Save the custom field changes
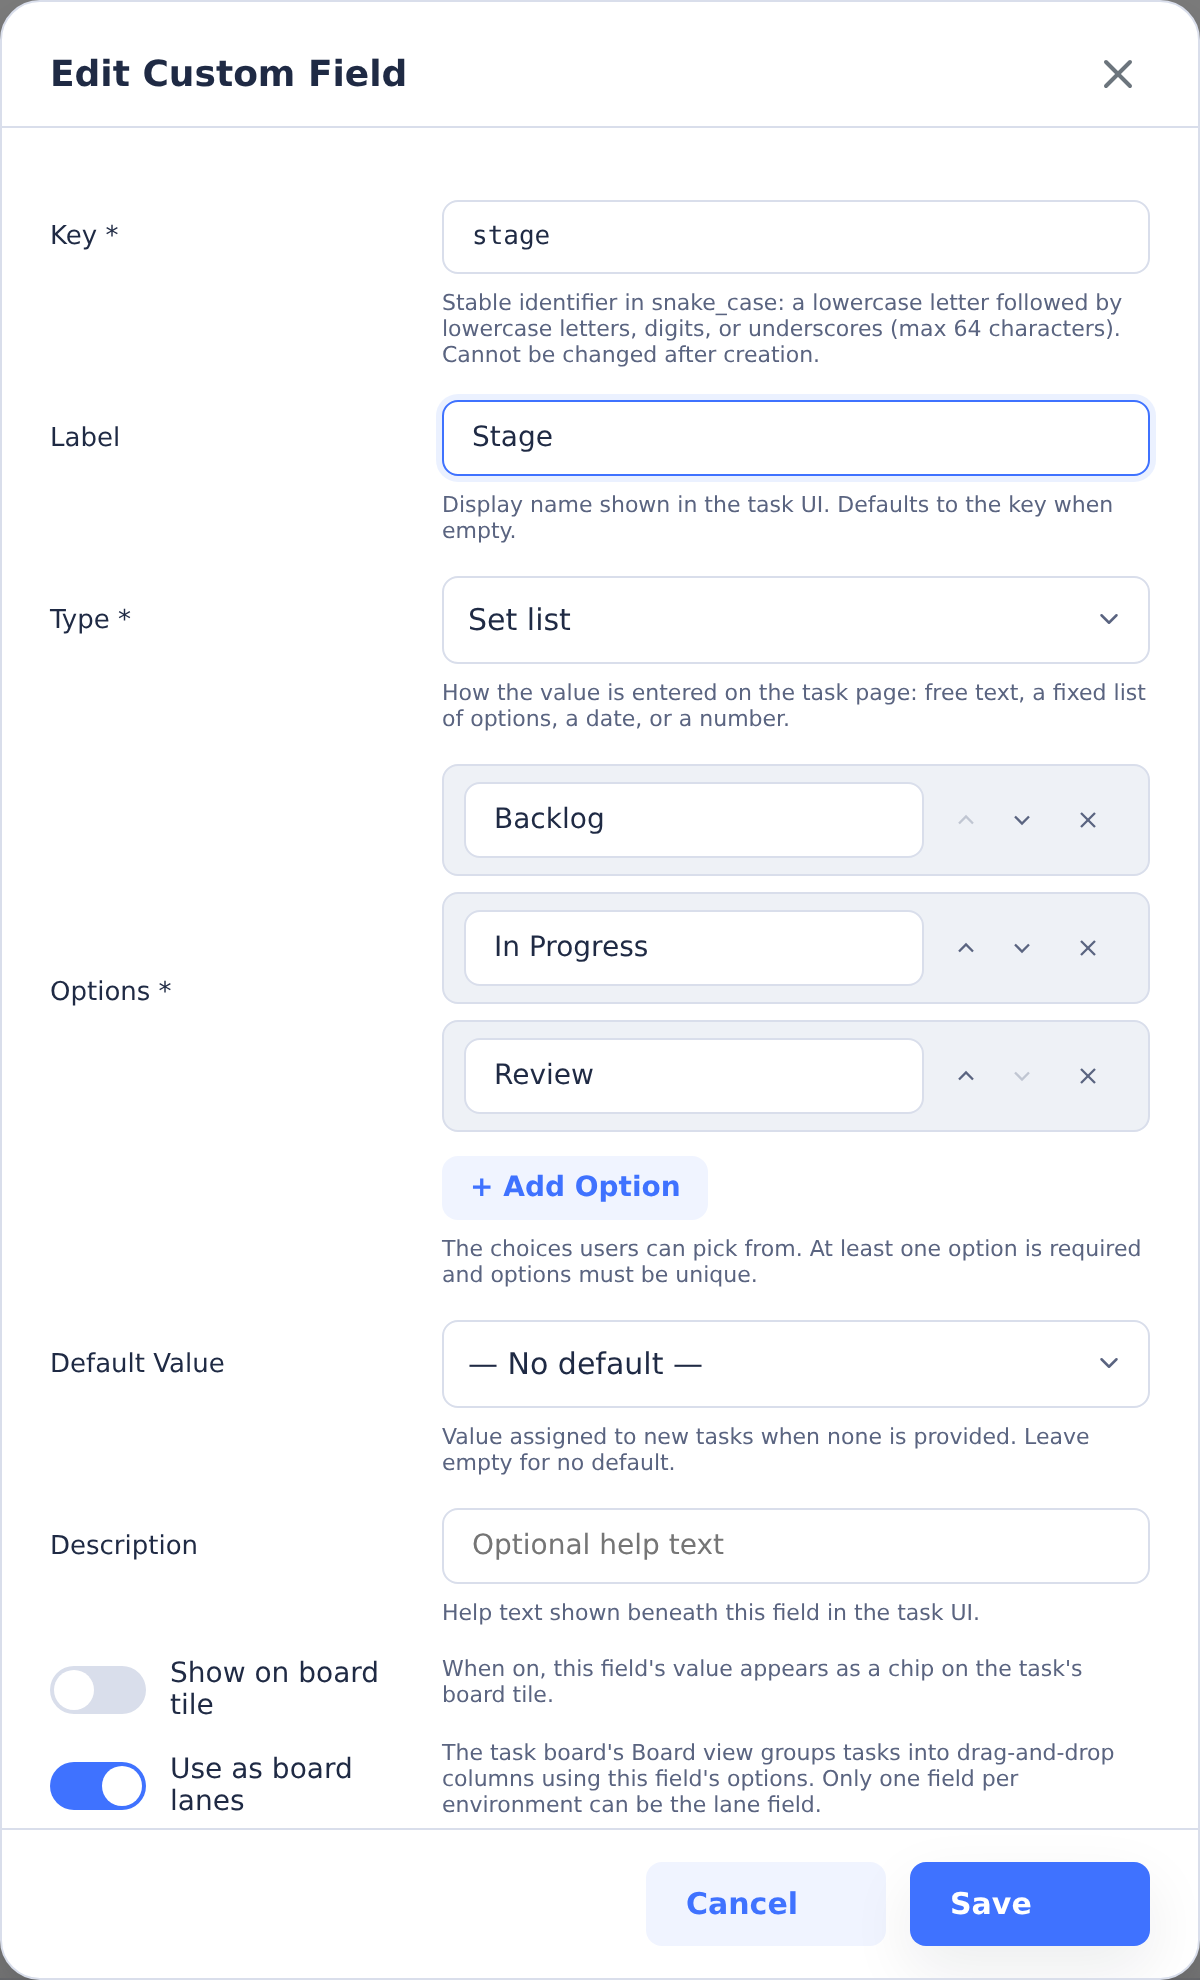This screenshot has height=1980, width=1200. pos(1030,1904)
